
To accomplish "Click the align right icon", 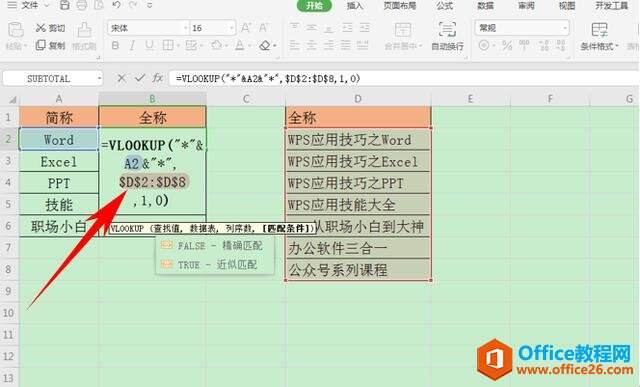I will click(x=329, y=45).
